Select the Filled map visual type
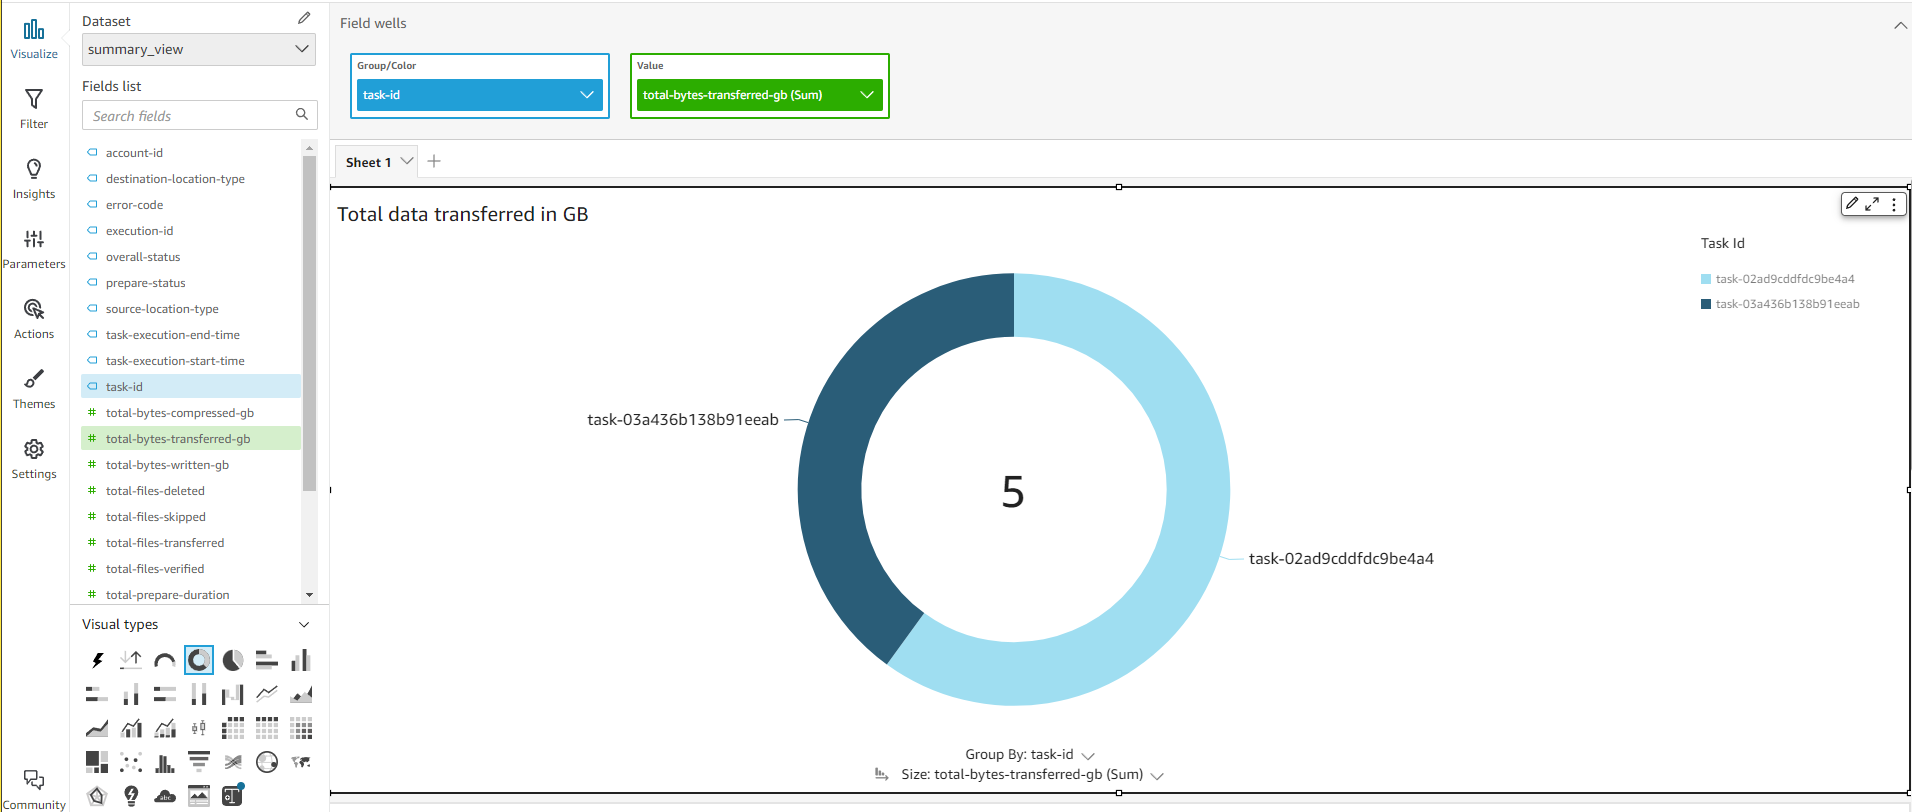This screenshot has height=812, width=1912. point(301,762)
